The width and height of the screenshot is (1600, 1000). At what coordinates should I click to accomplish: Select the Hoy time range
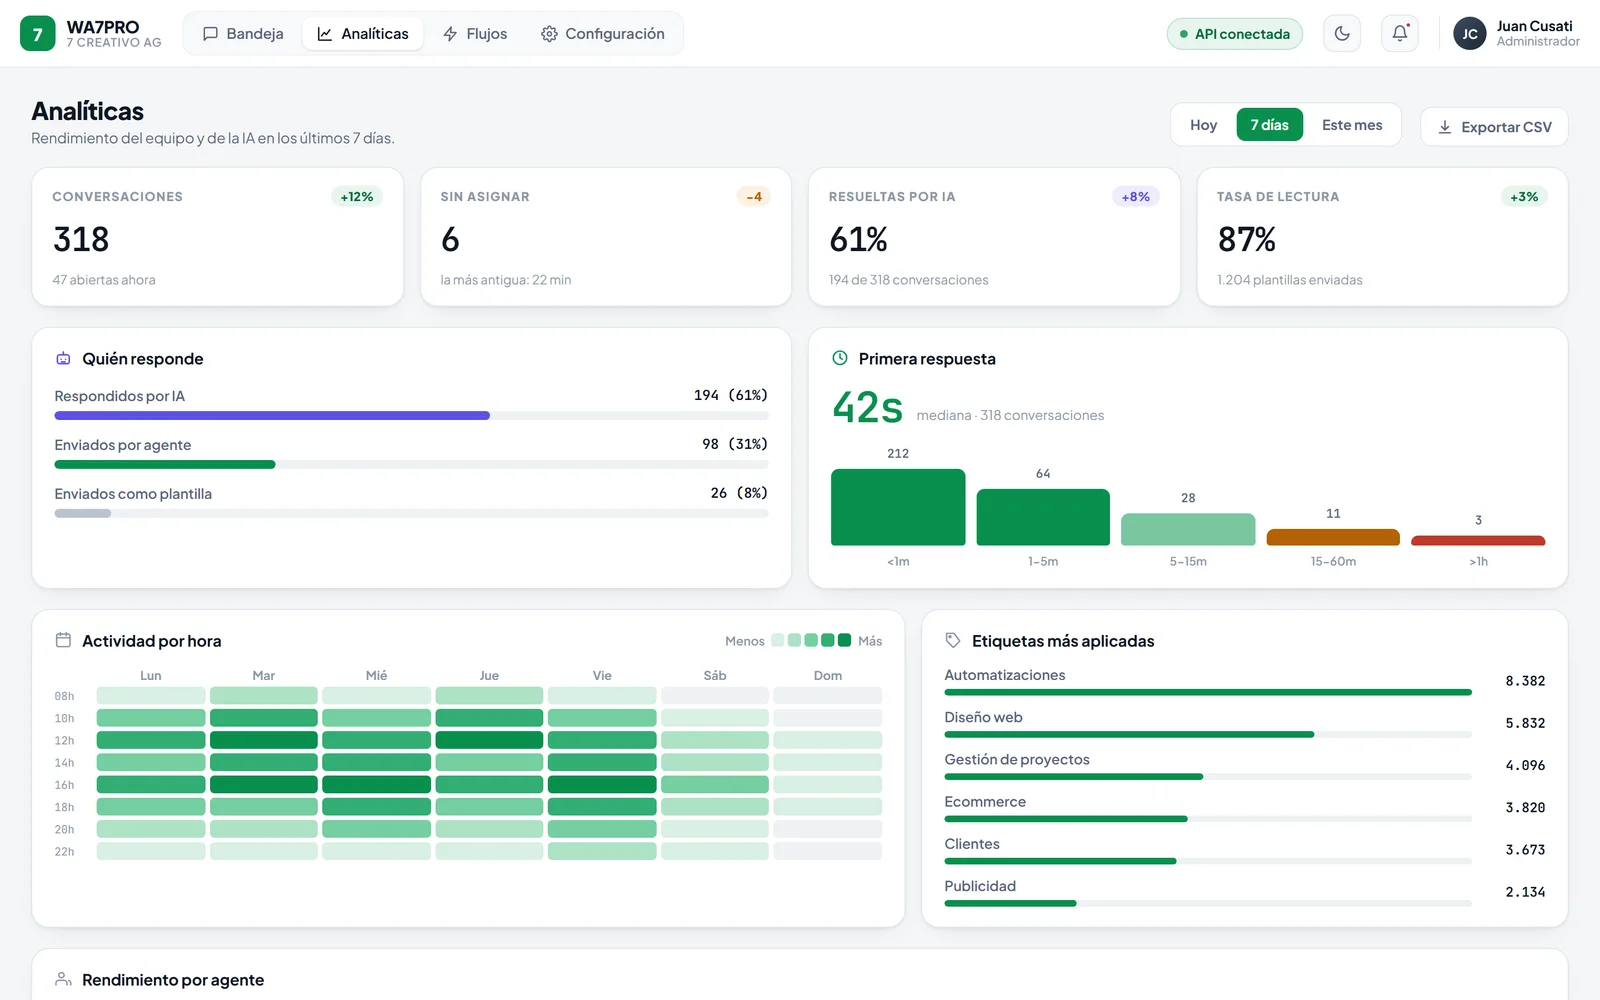(x=1203, y=125)
